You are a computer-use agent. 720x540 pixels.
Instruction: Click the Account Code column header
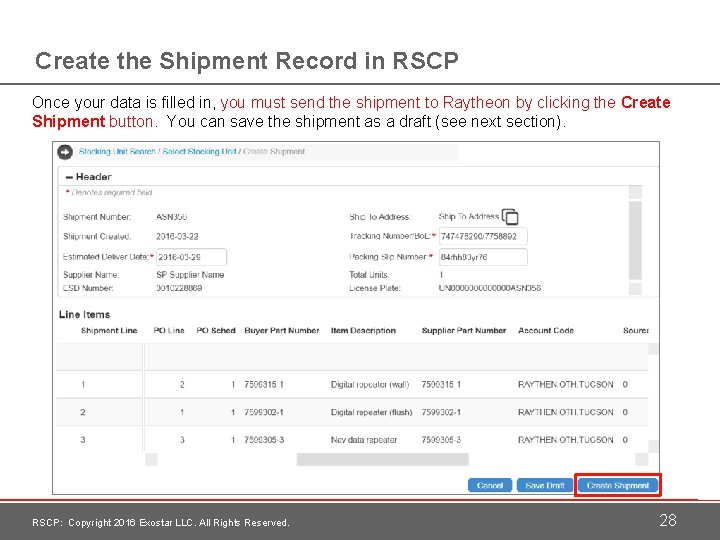(546, 331)
